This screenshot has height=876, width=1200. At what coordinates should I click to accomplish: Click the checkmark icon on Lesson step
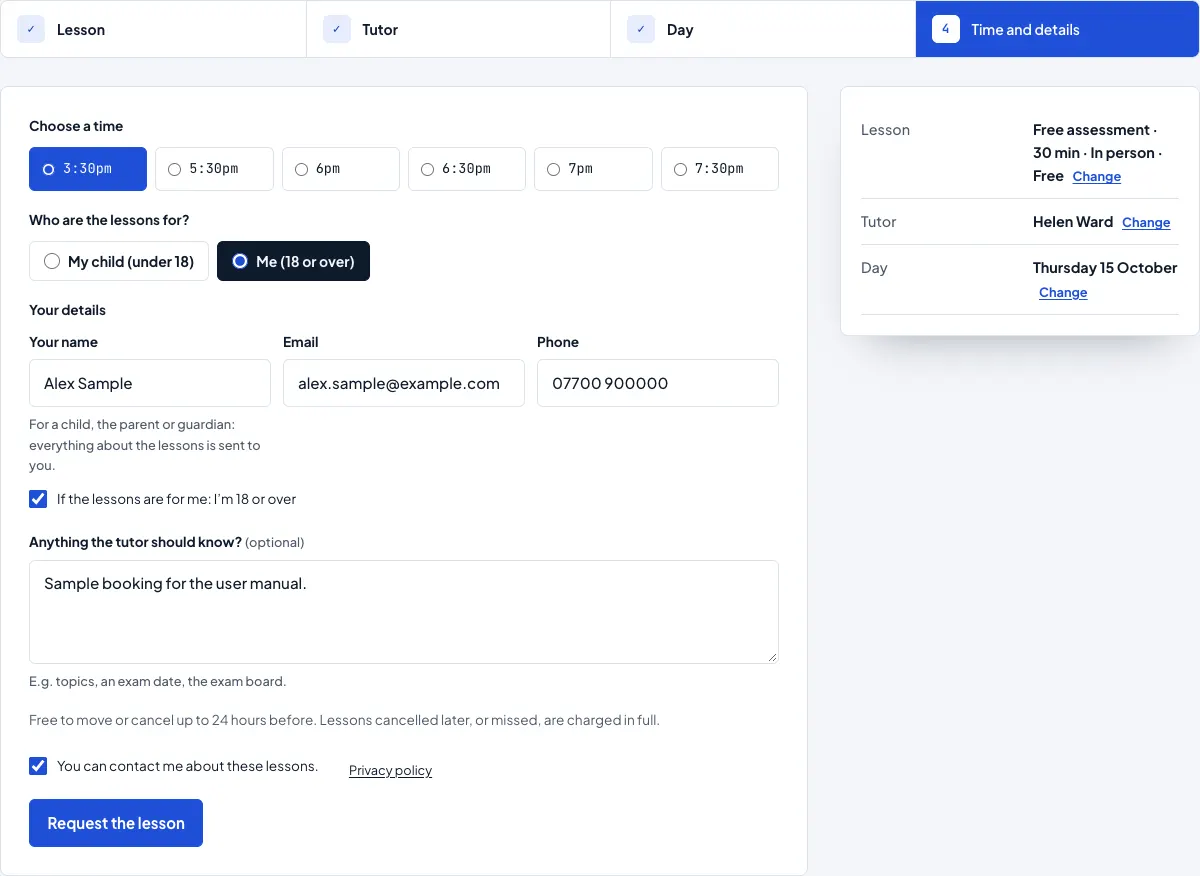point(31,29)
